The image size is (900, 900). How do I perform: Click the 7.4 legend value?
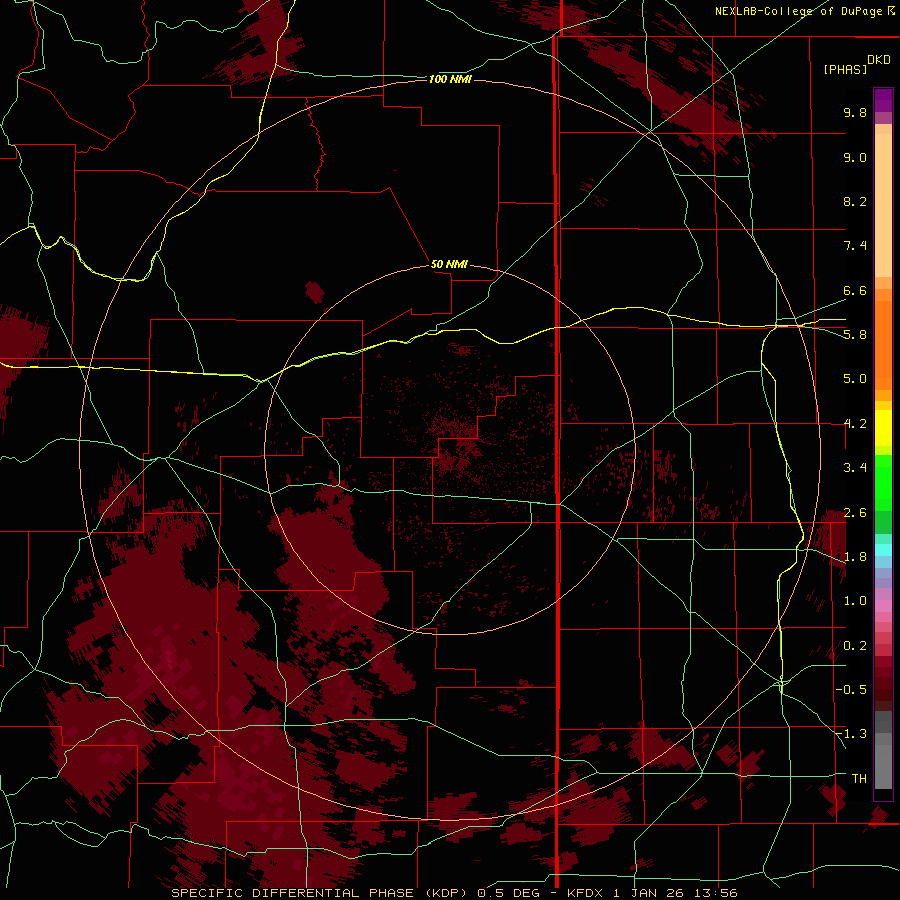pyautogui.click(x=855, y=246)
